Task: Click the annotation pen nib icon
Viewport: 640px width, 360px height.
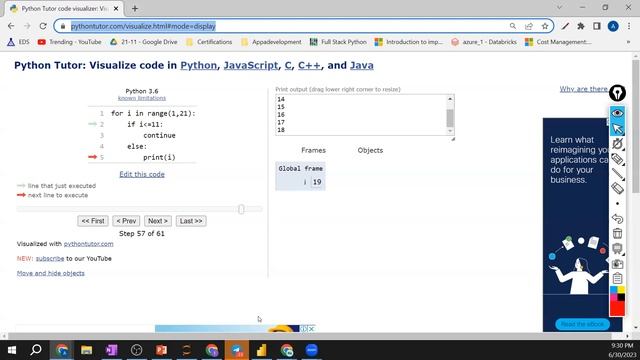Action: tap(617, 93)
